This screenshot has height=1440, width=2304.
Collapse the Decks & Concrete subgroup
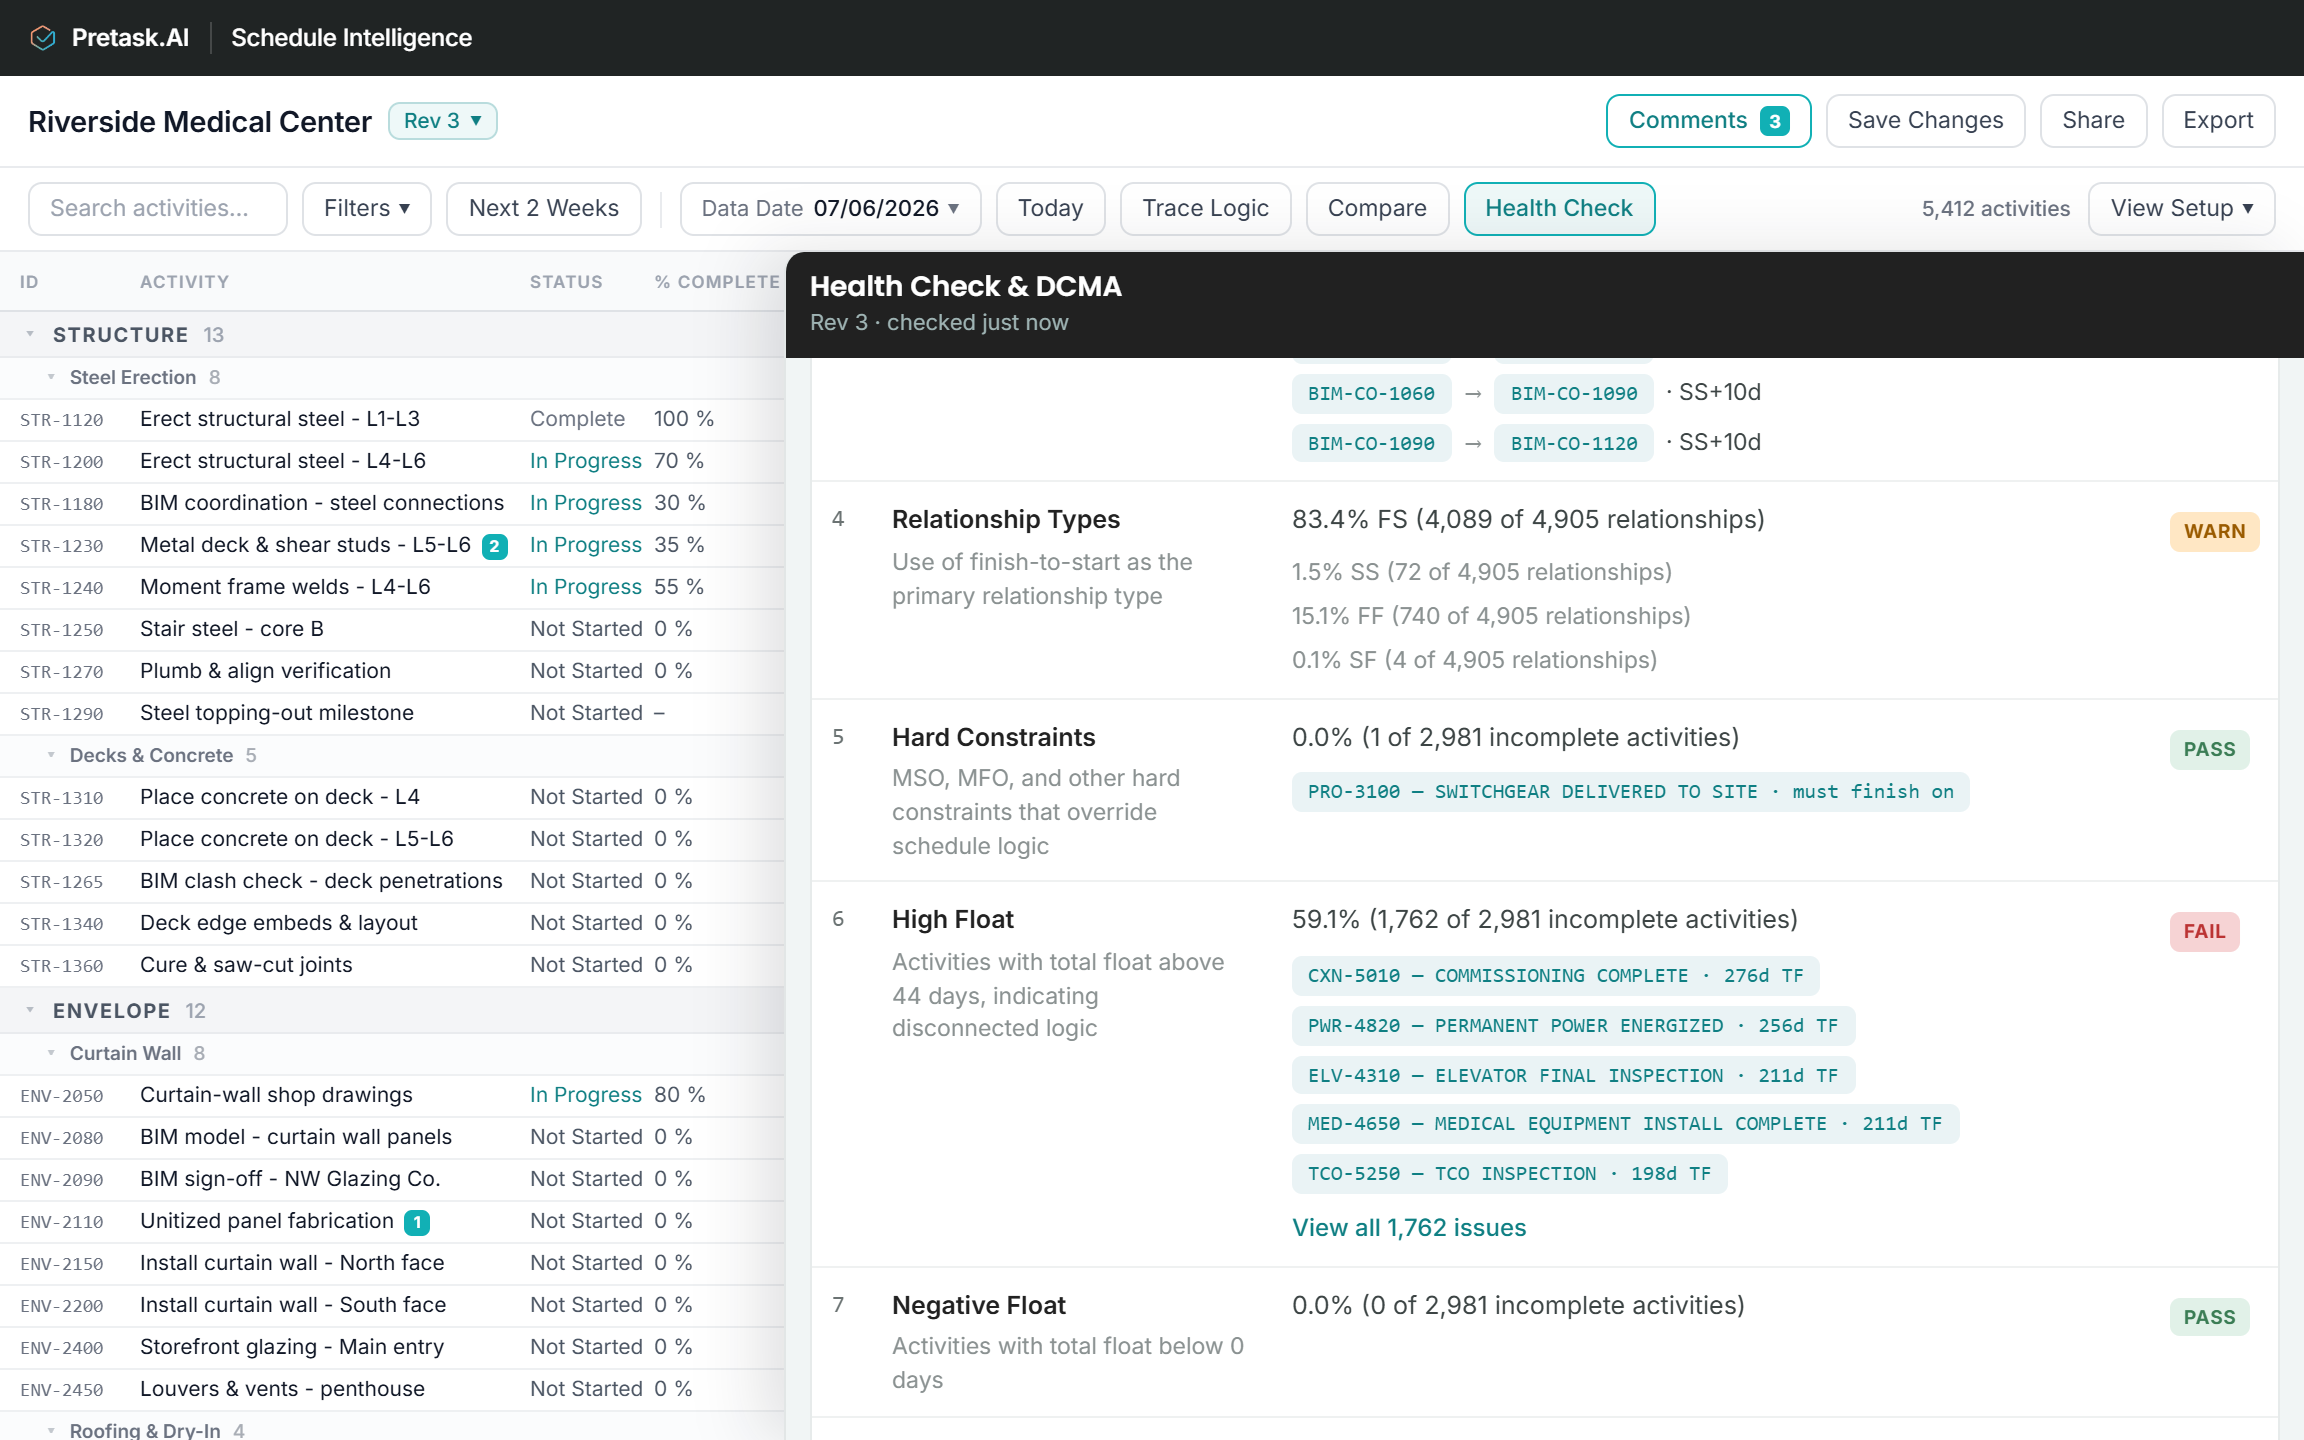coord(51,755)
